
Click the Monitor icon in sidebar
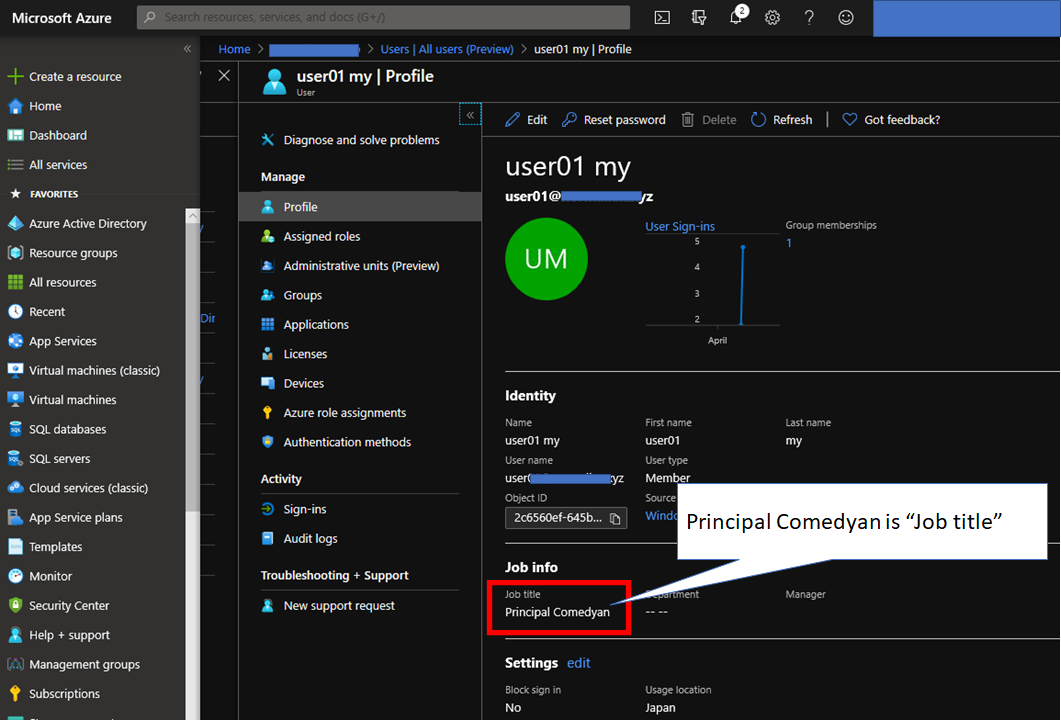pyautogui.click(x=15, y=576)
